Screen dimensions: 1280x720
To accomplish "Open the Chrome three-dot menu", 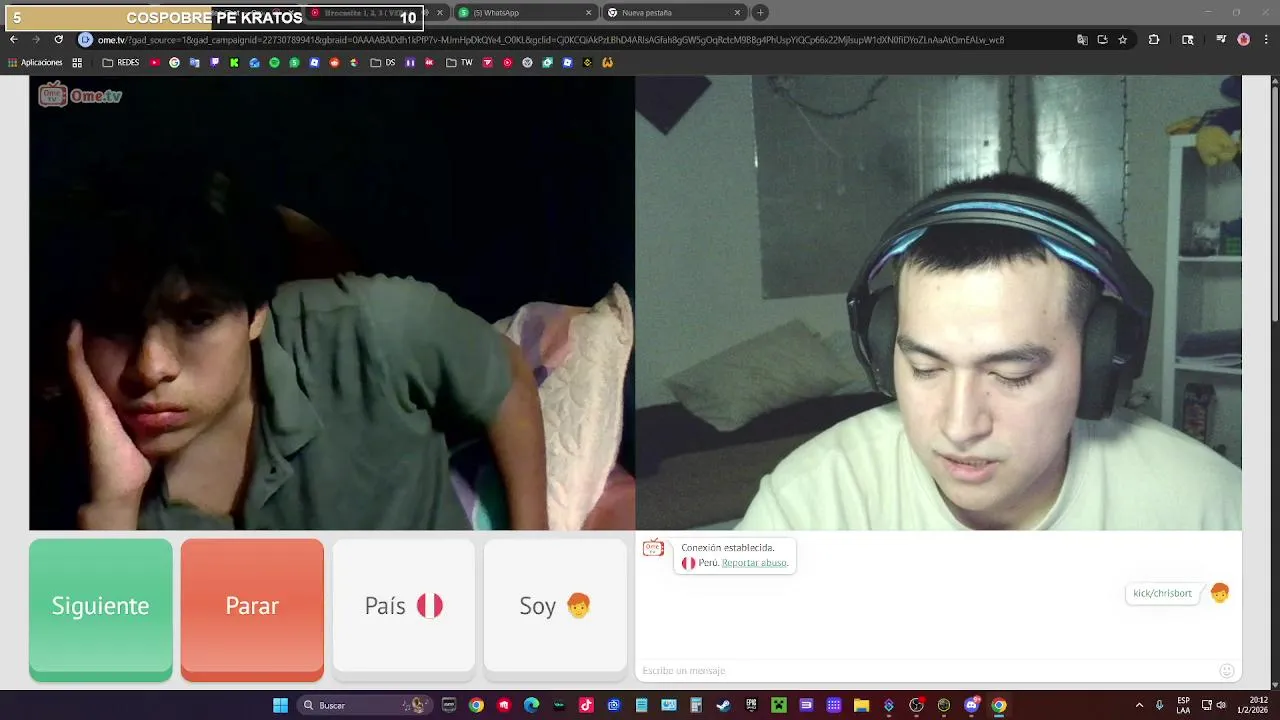I will [1264, 40].
